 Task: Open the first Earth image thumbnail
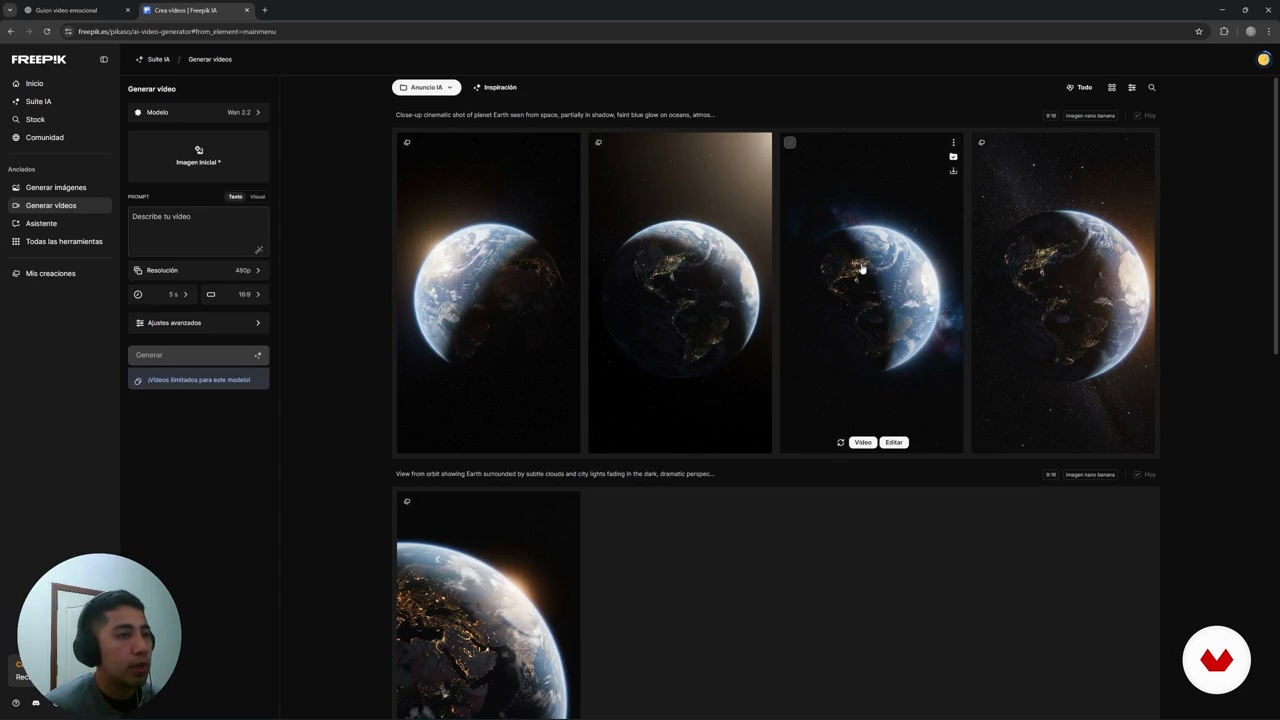tap(488, 293)
